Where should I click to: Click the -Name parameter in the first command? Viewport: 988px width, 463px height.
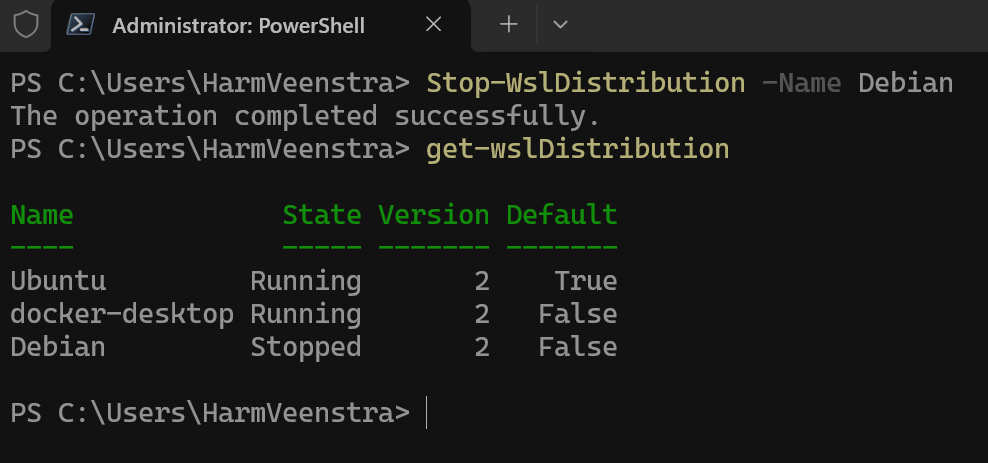coord(801,82)
